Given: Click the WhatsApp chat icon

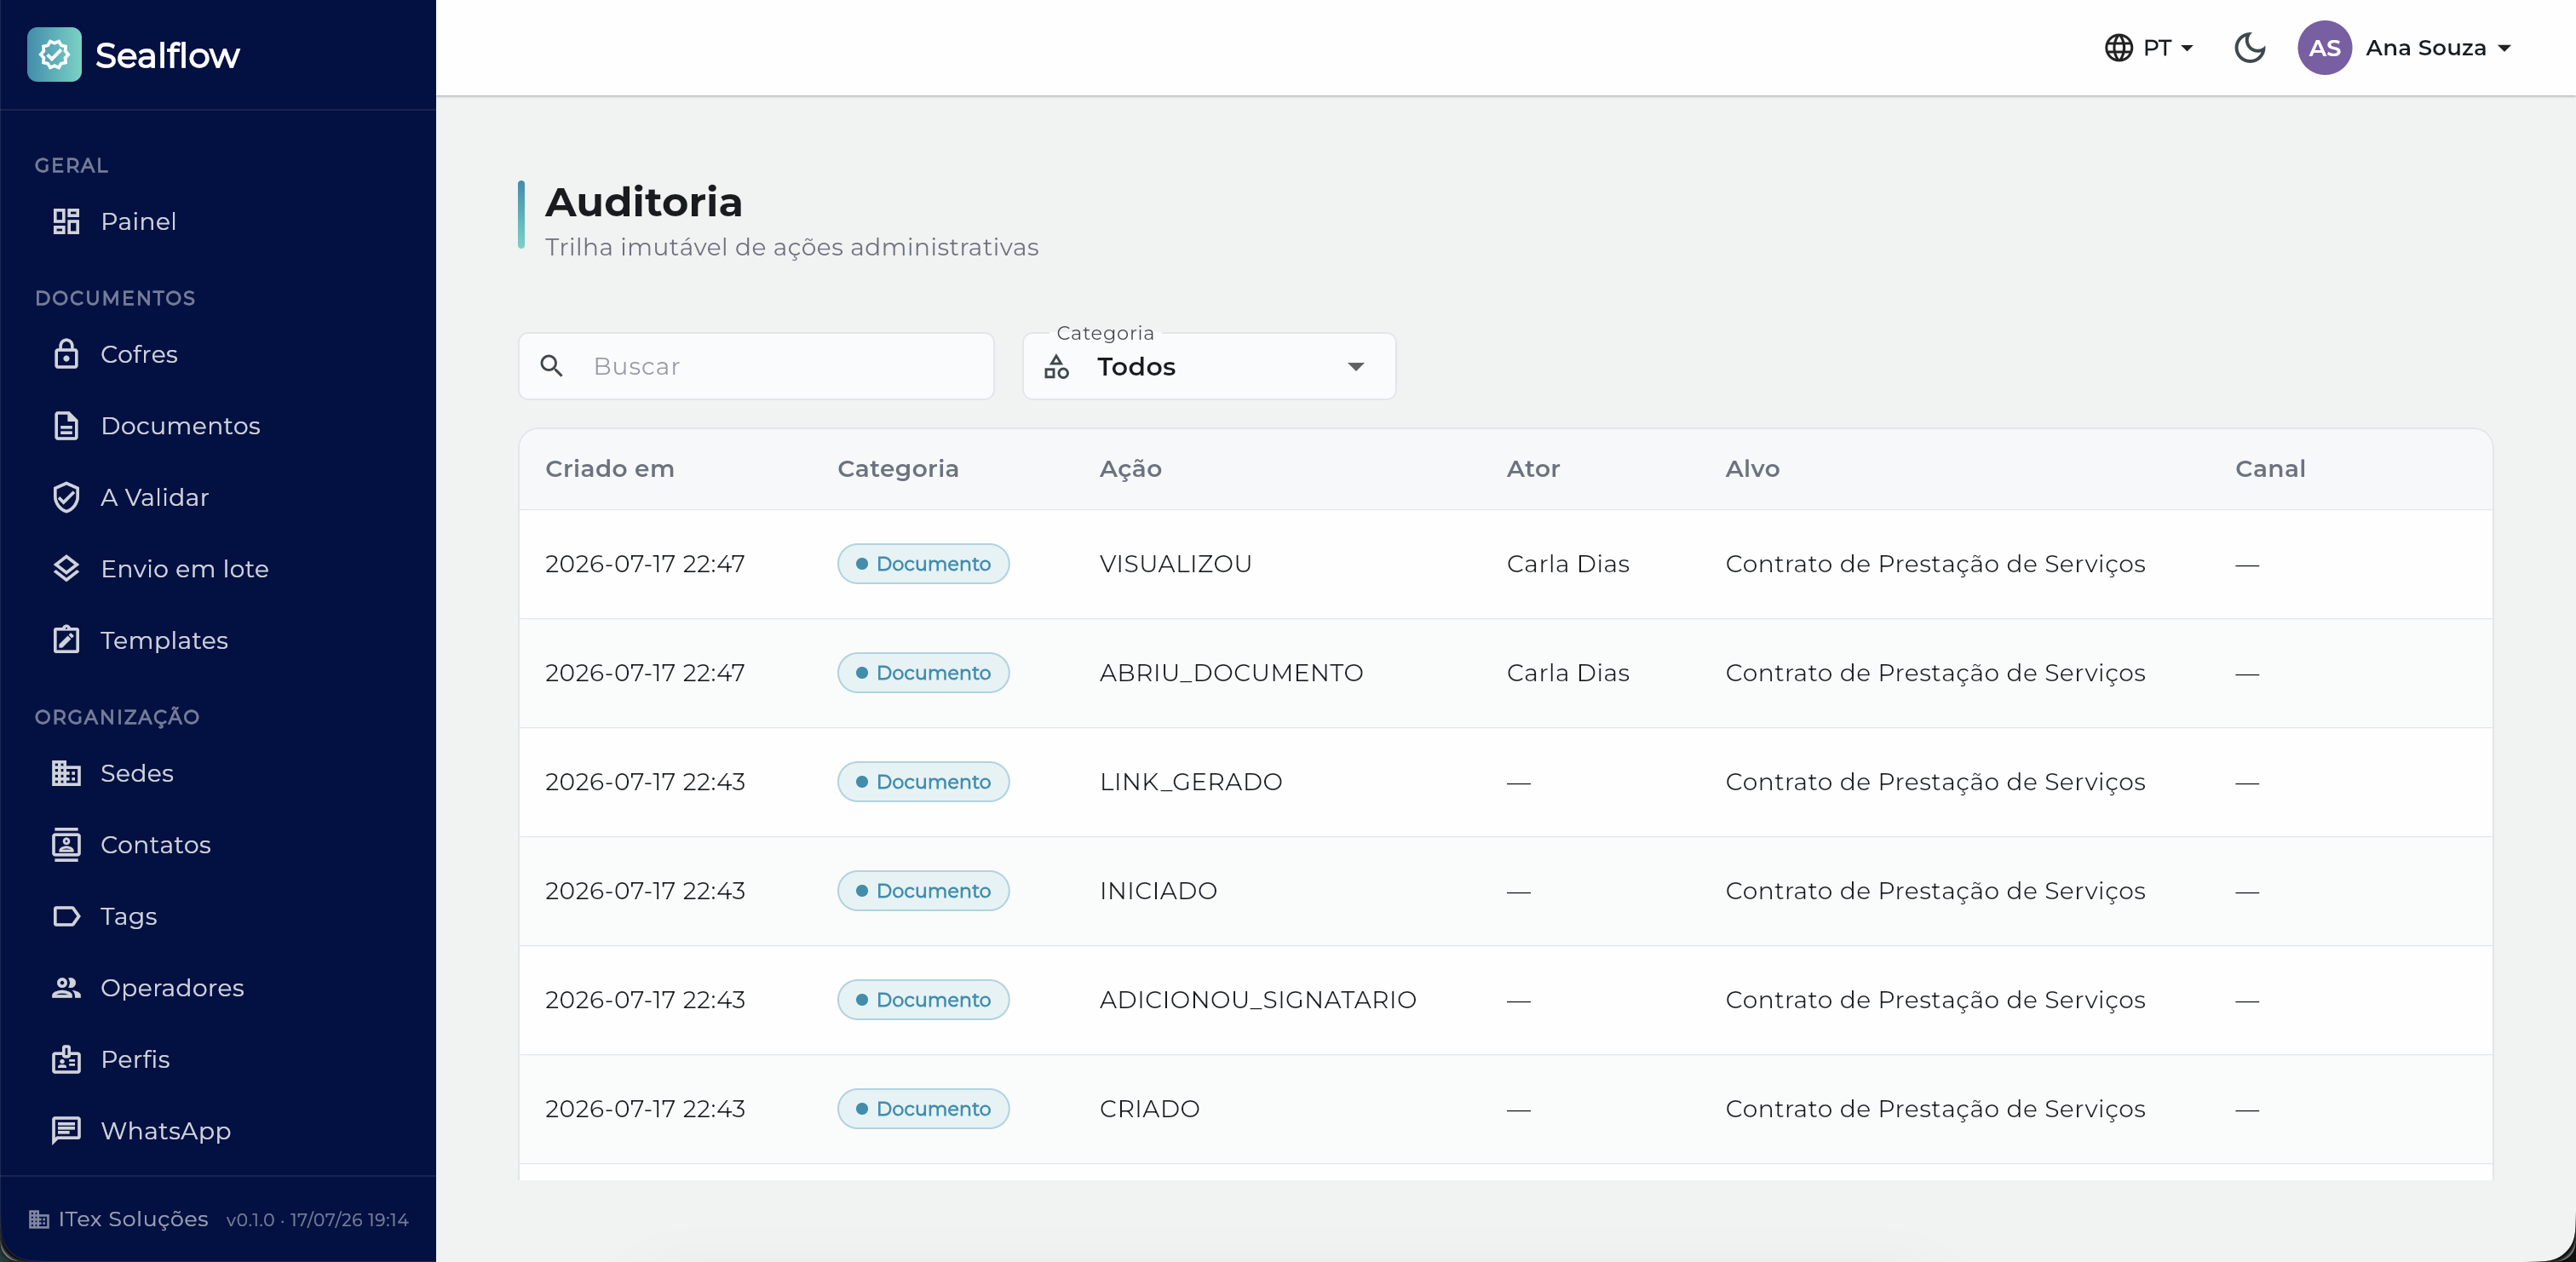Looking at the screenshot, I should pos(66,1131).
